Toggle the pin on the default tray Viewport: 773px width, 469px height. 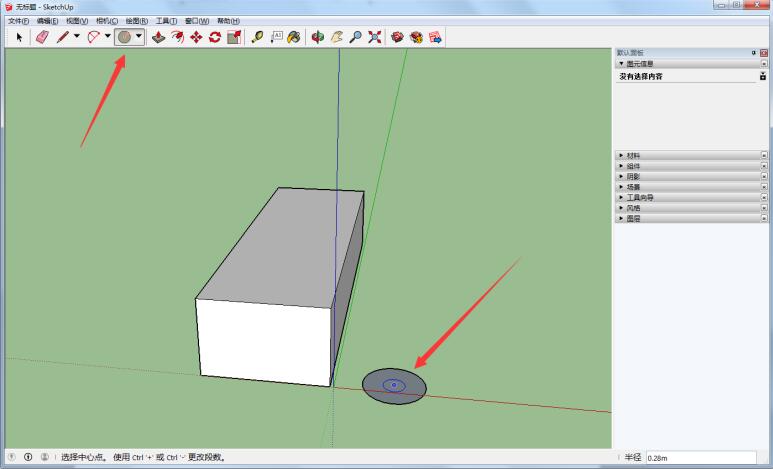(754, 52)
